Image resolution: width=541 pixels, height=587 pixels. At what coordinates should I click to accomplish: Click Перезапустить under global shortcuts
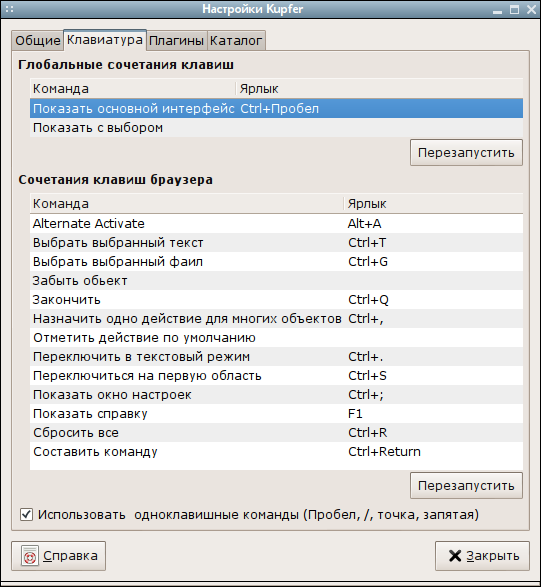tap(466, 152)
